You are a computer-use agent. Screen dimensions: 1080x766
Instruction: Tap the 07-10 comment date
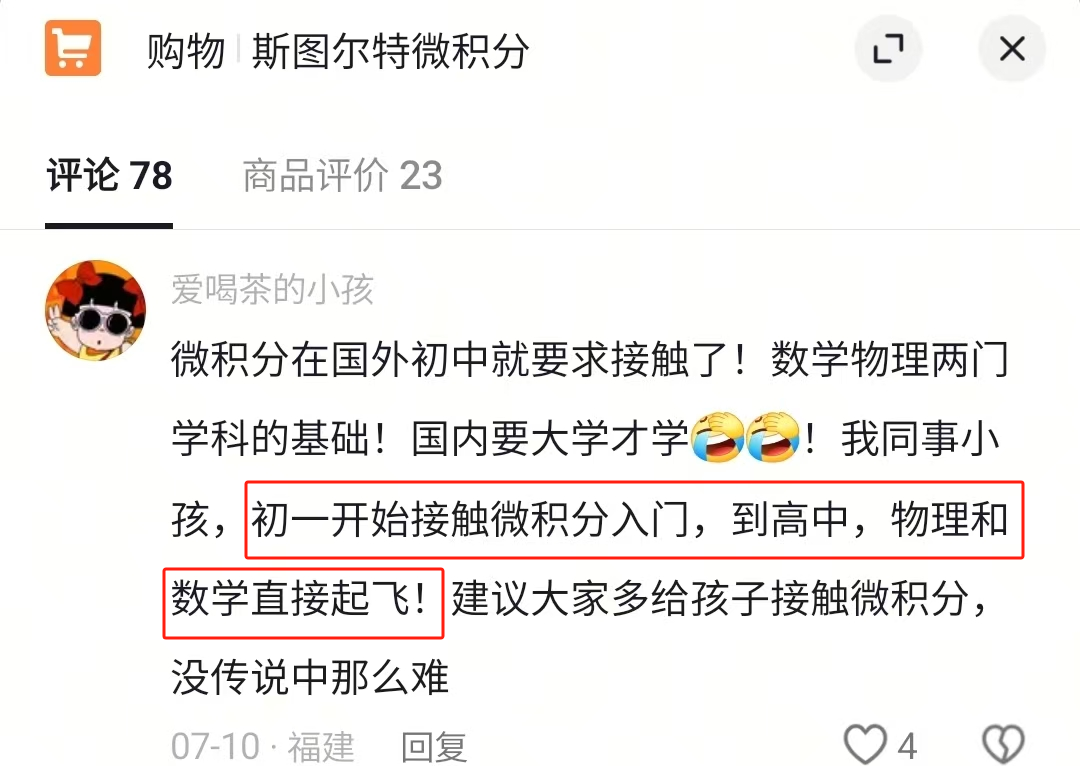(216, 747)
